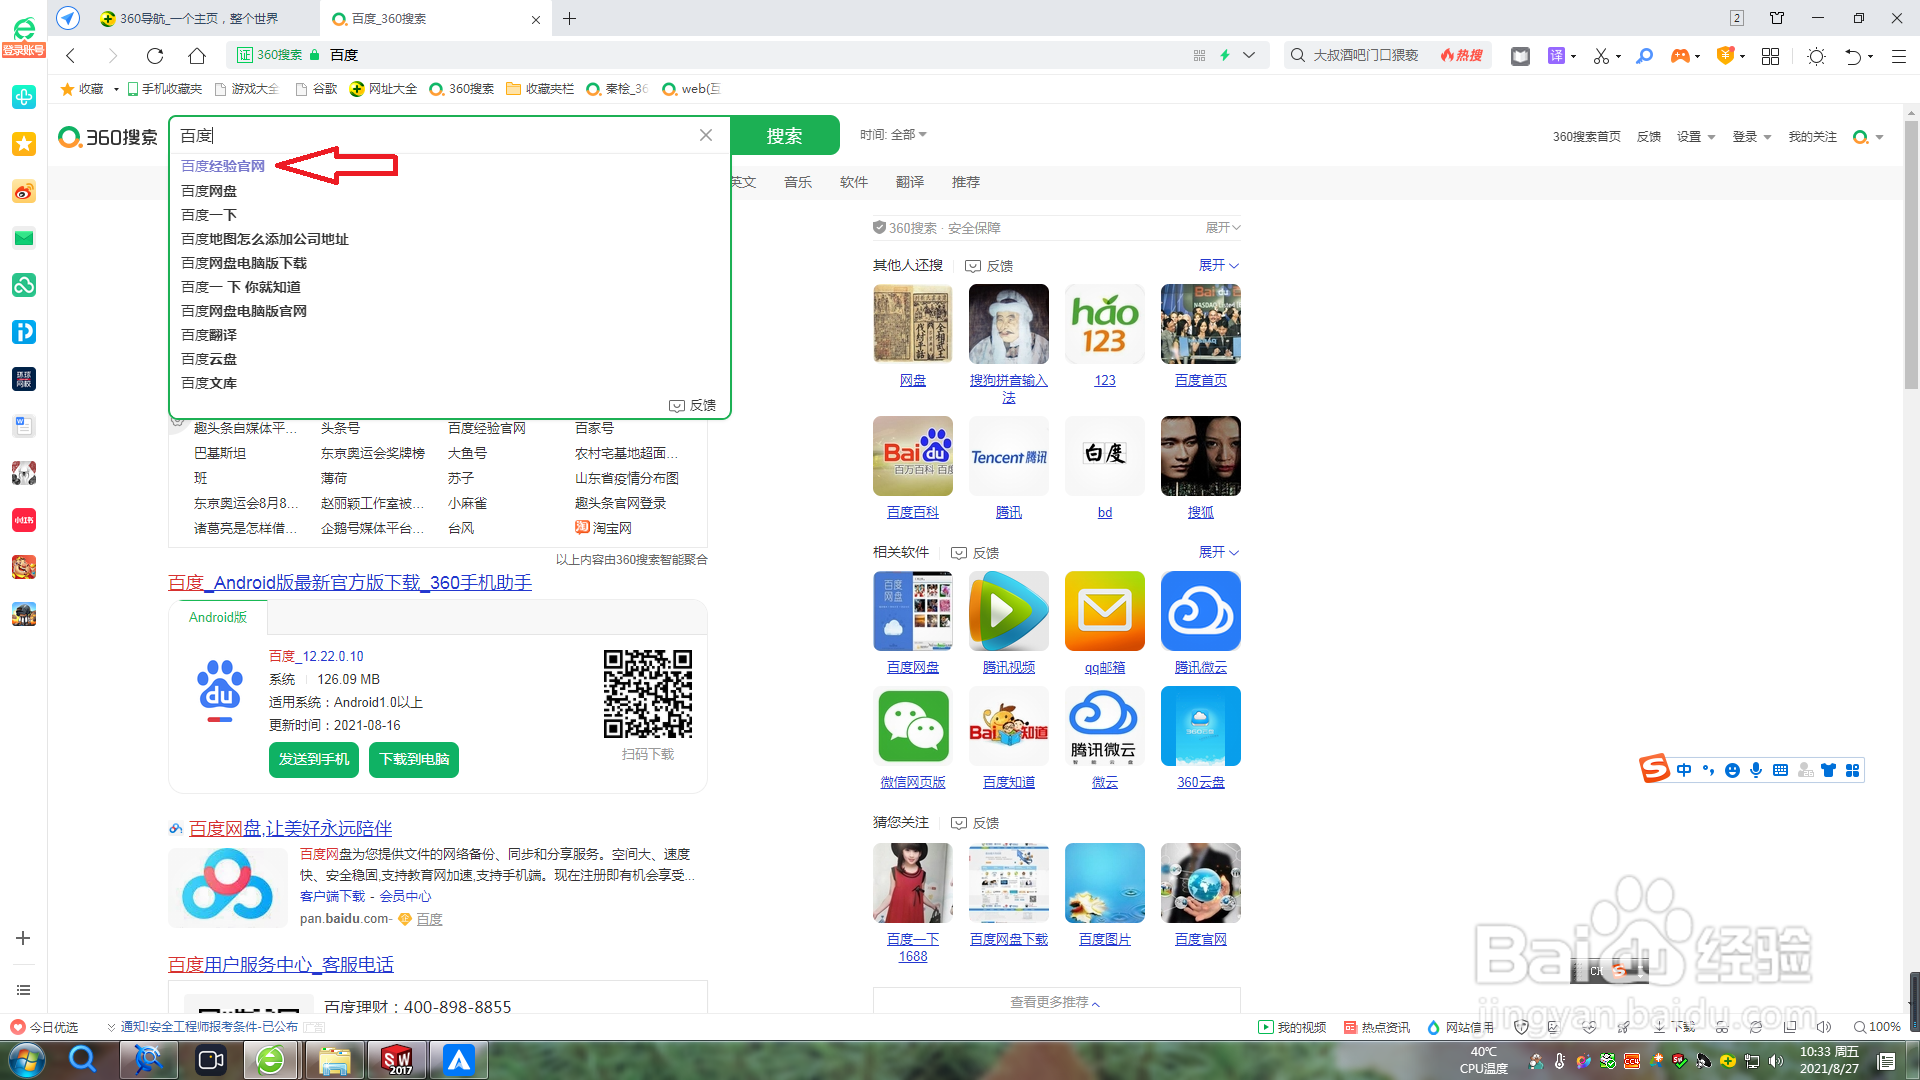Click the 腾讯视频 software icon
1920x1080 pixels.
tap(1009, 611)
